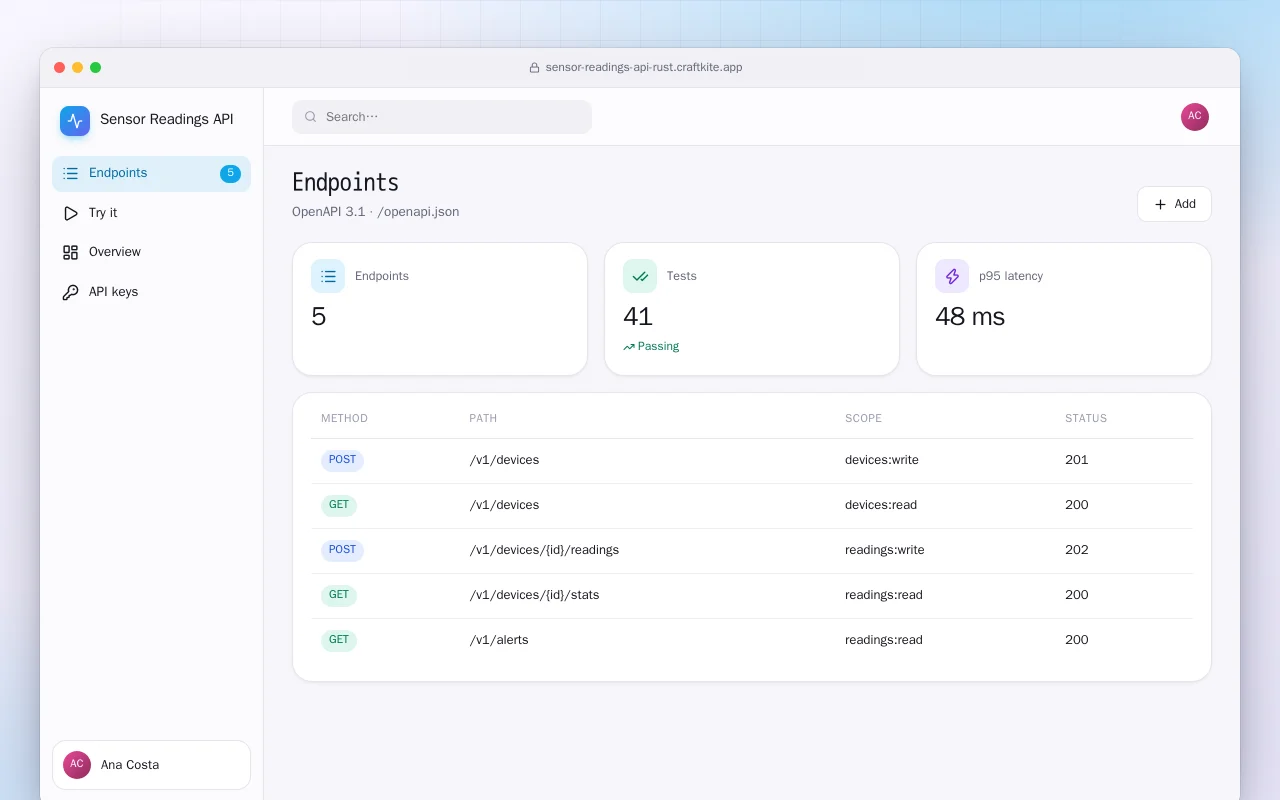Click the Endpoints card list icon

click(328, 276)
